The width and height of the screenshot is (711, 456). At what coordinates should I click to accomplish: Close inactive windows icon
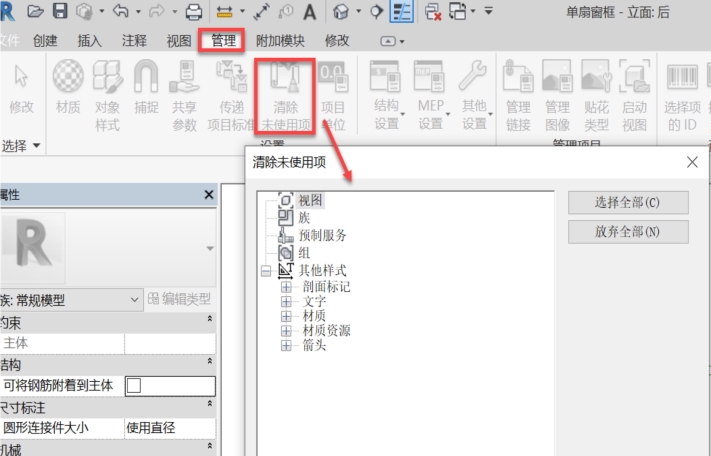pyautogui.click(x=433, y=12)
